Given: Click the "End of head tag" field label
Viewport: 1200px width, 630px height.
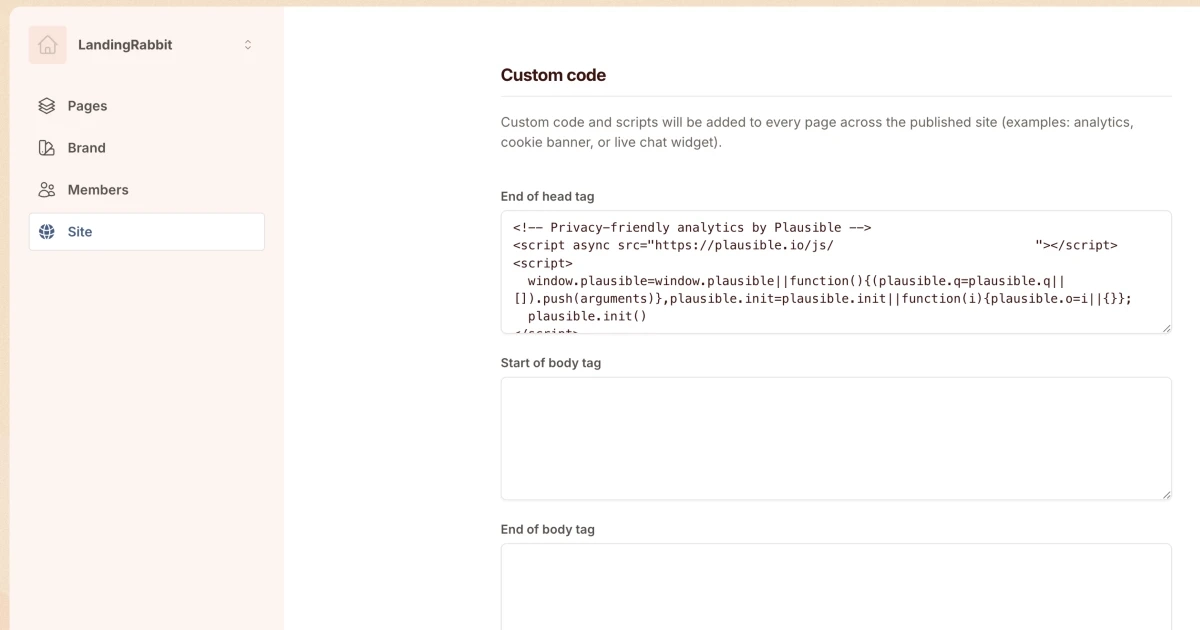Looking at the screenshot, I should point(547,197).
